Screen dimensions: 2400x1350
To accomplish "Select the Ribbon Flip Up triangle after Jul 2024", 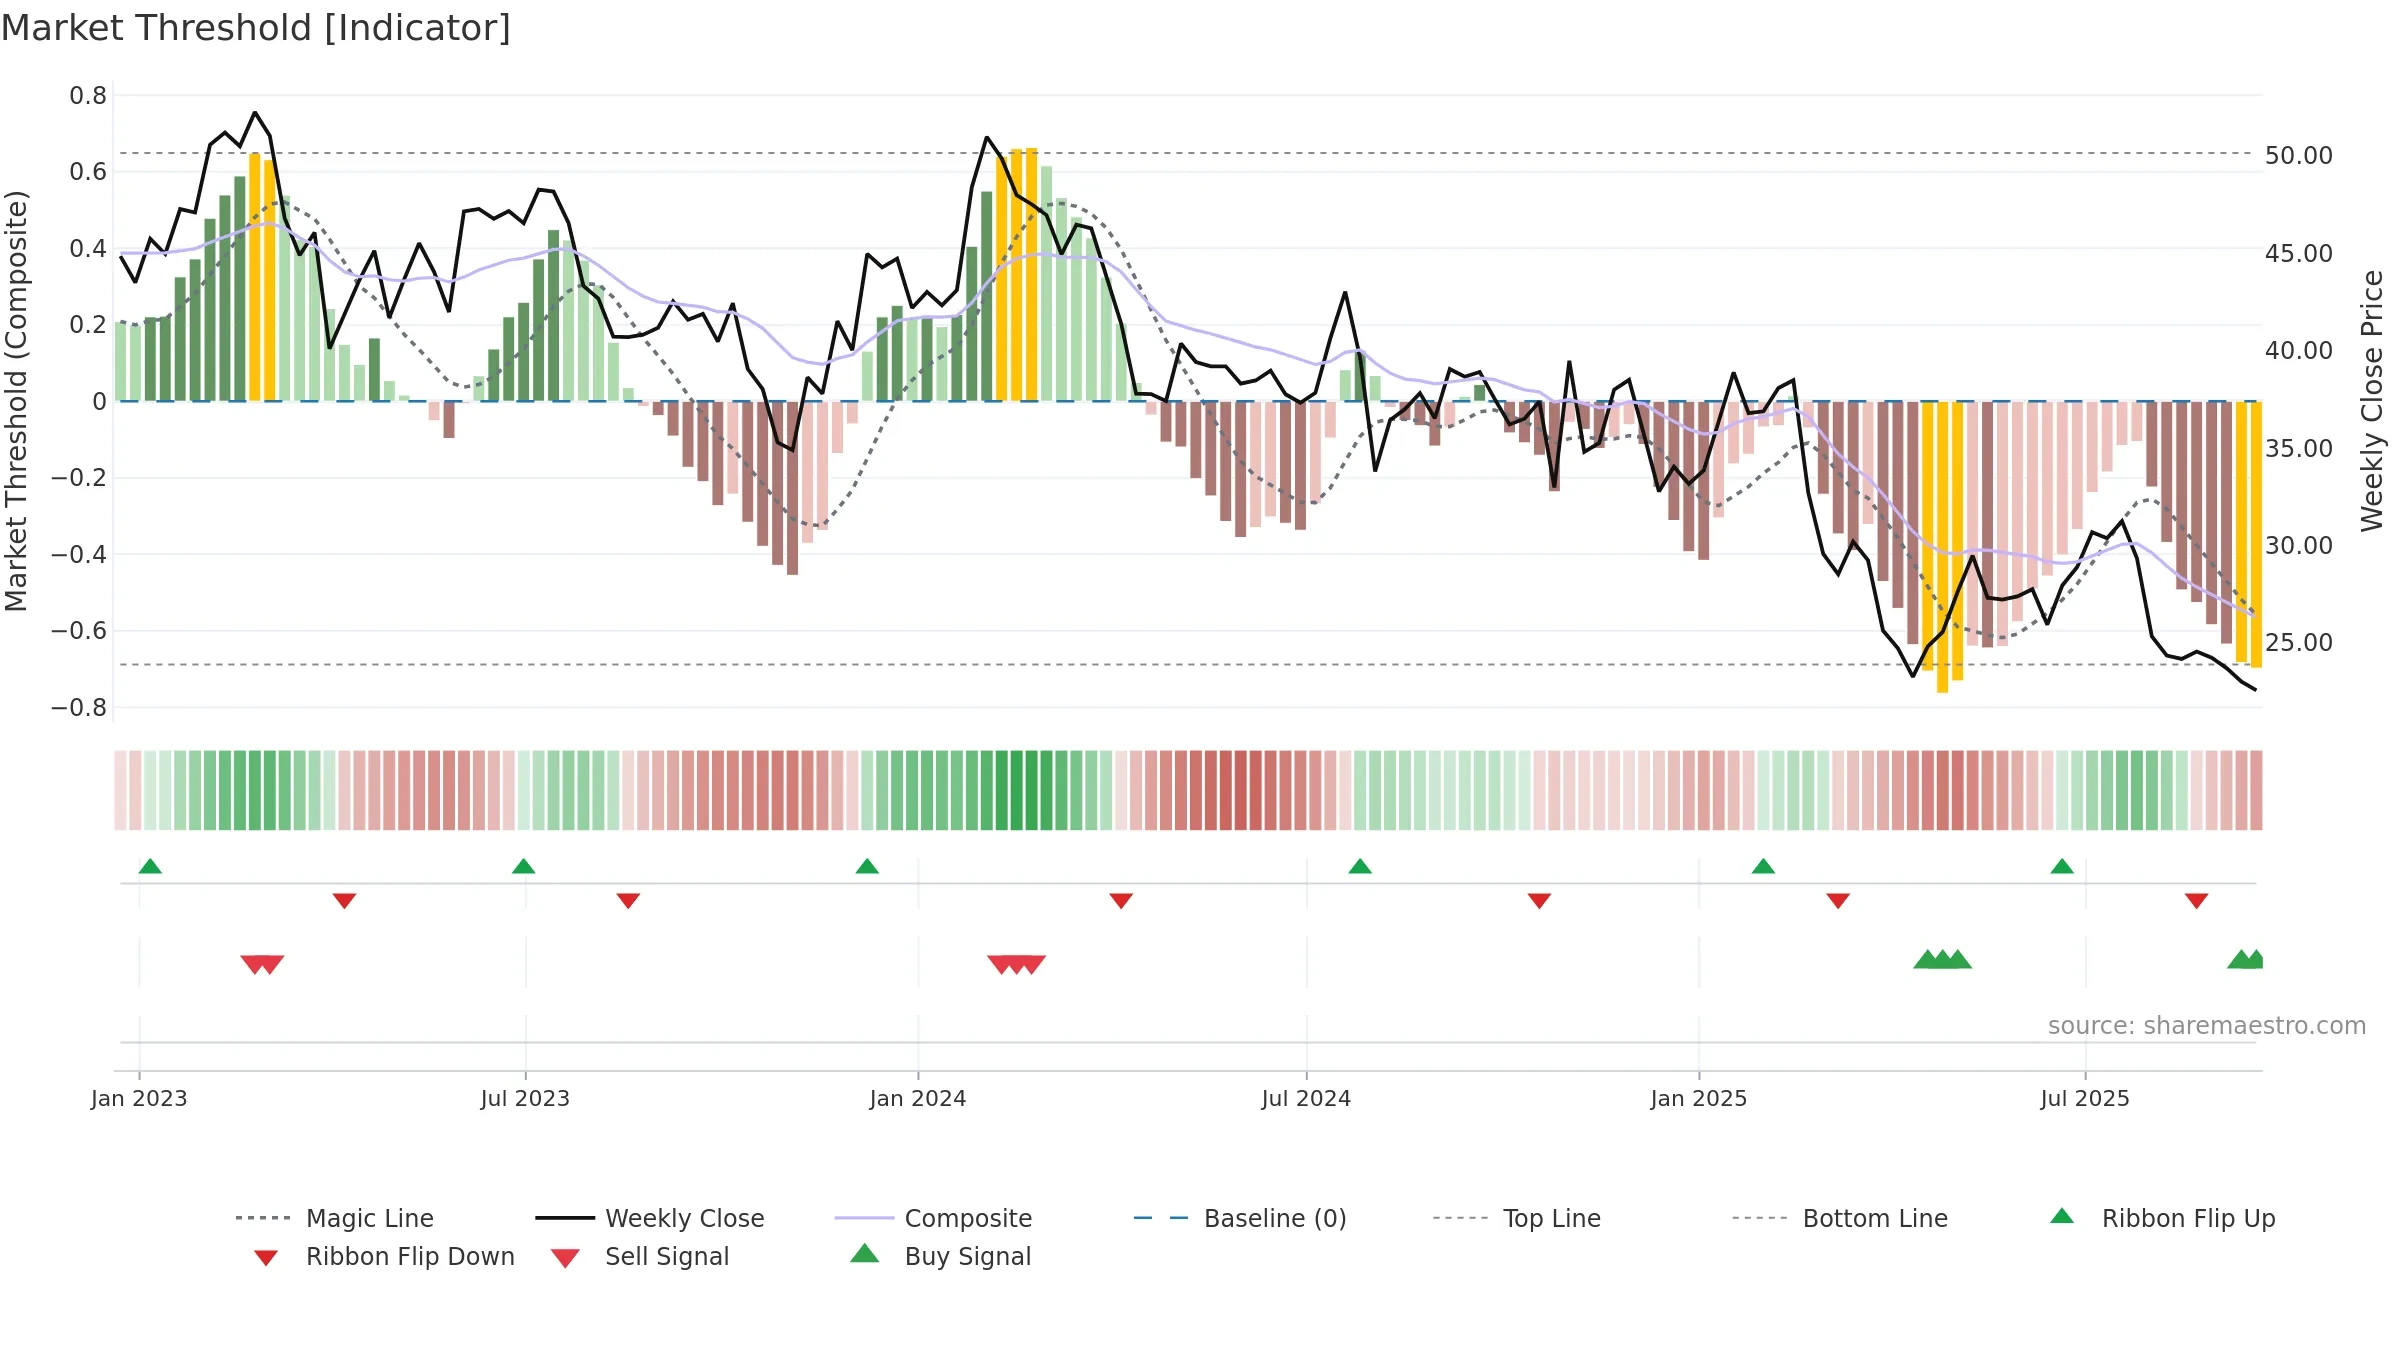I will [x=1360, y=866].
